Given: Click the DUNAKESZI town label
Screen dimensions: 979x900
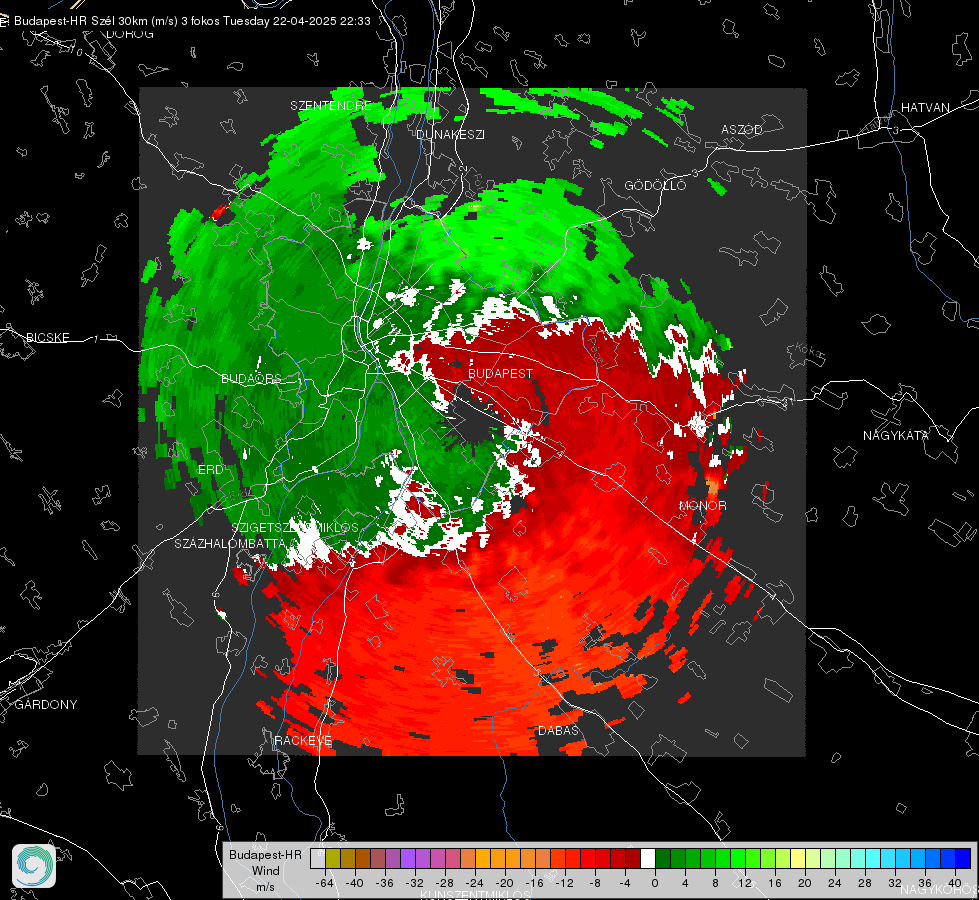Looking at the screenshot, I should click(450, 134).
